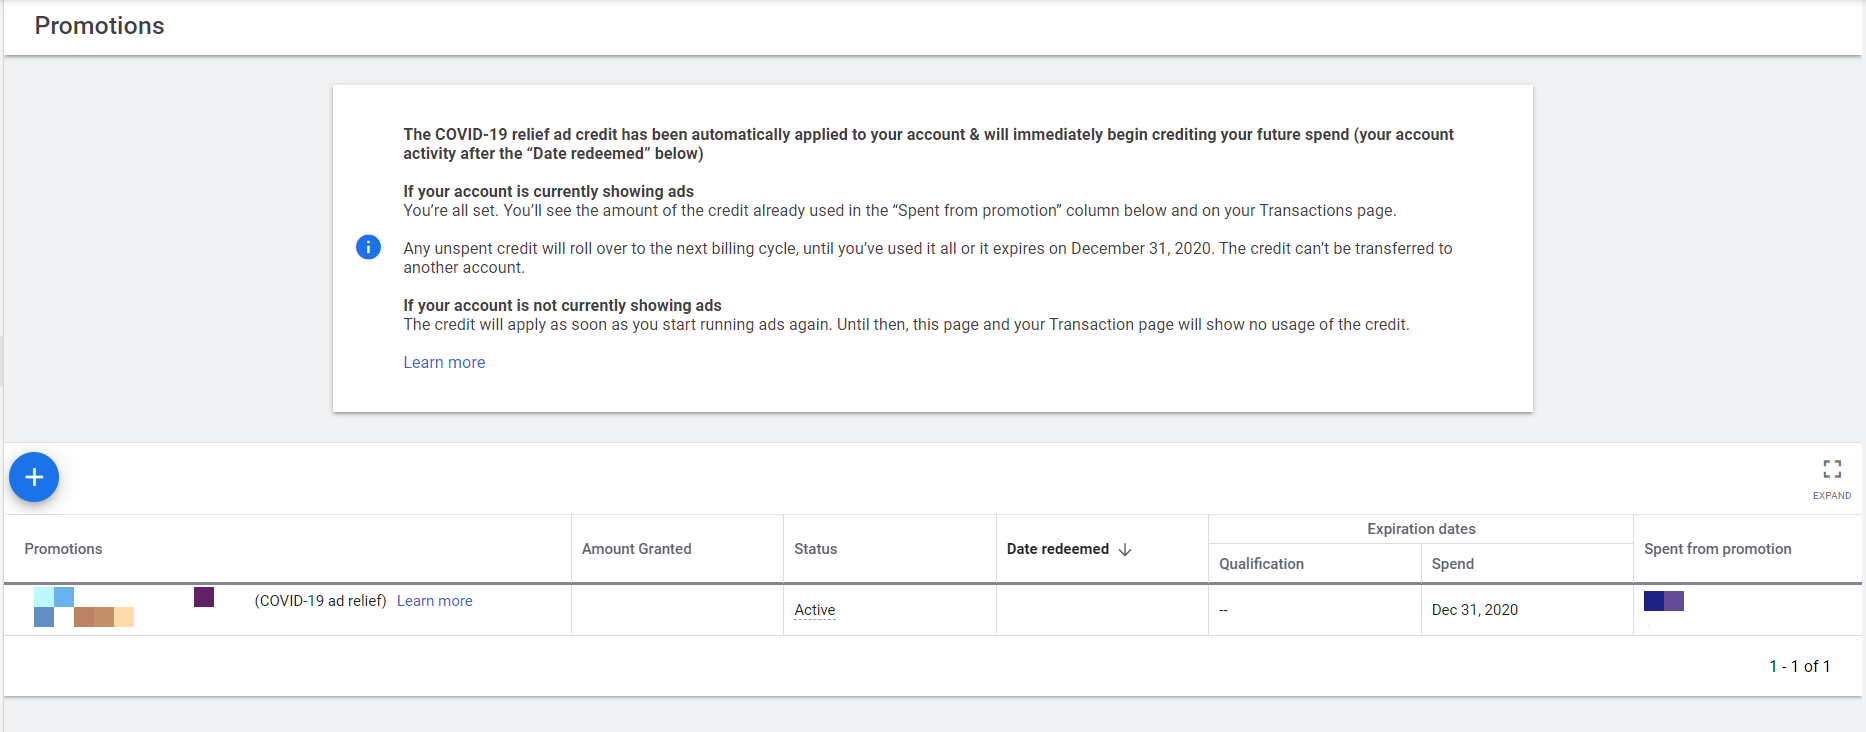Select the Dec 31, 2020 expiration cell
Image resolution: width=1866 pixels, height=732 pixels.
click(1474, 610)
